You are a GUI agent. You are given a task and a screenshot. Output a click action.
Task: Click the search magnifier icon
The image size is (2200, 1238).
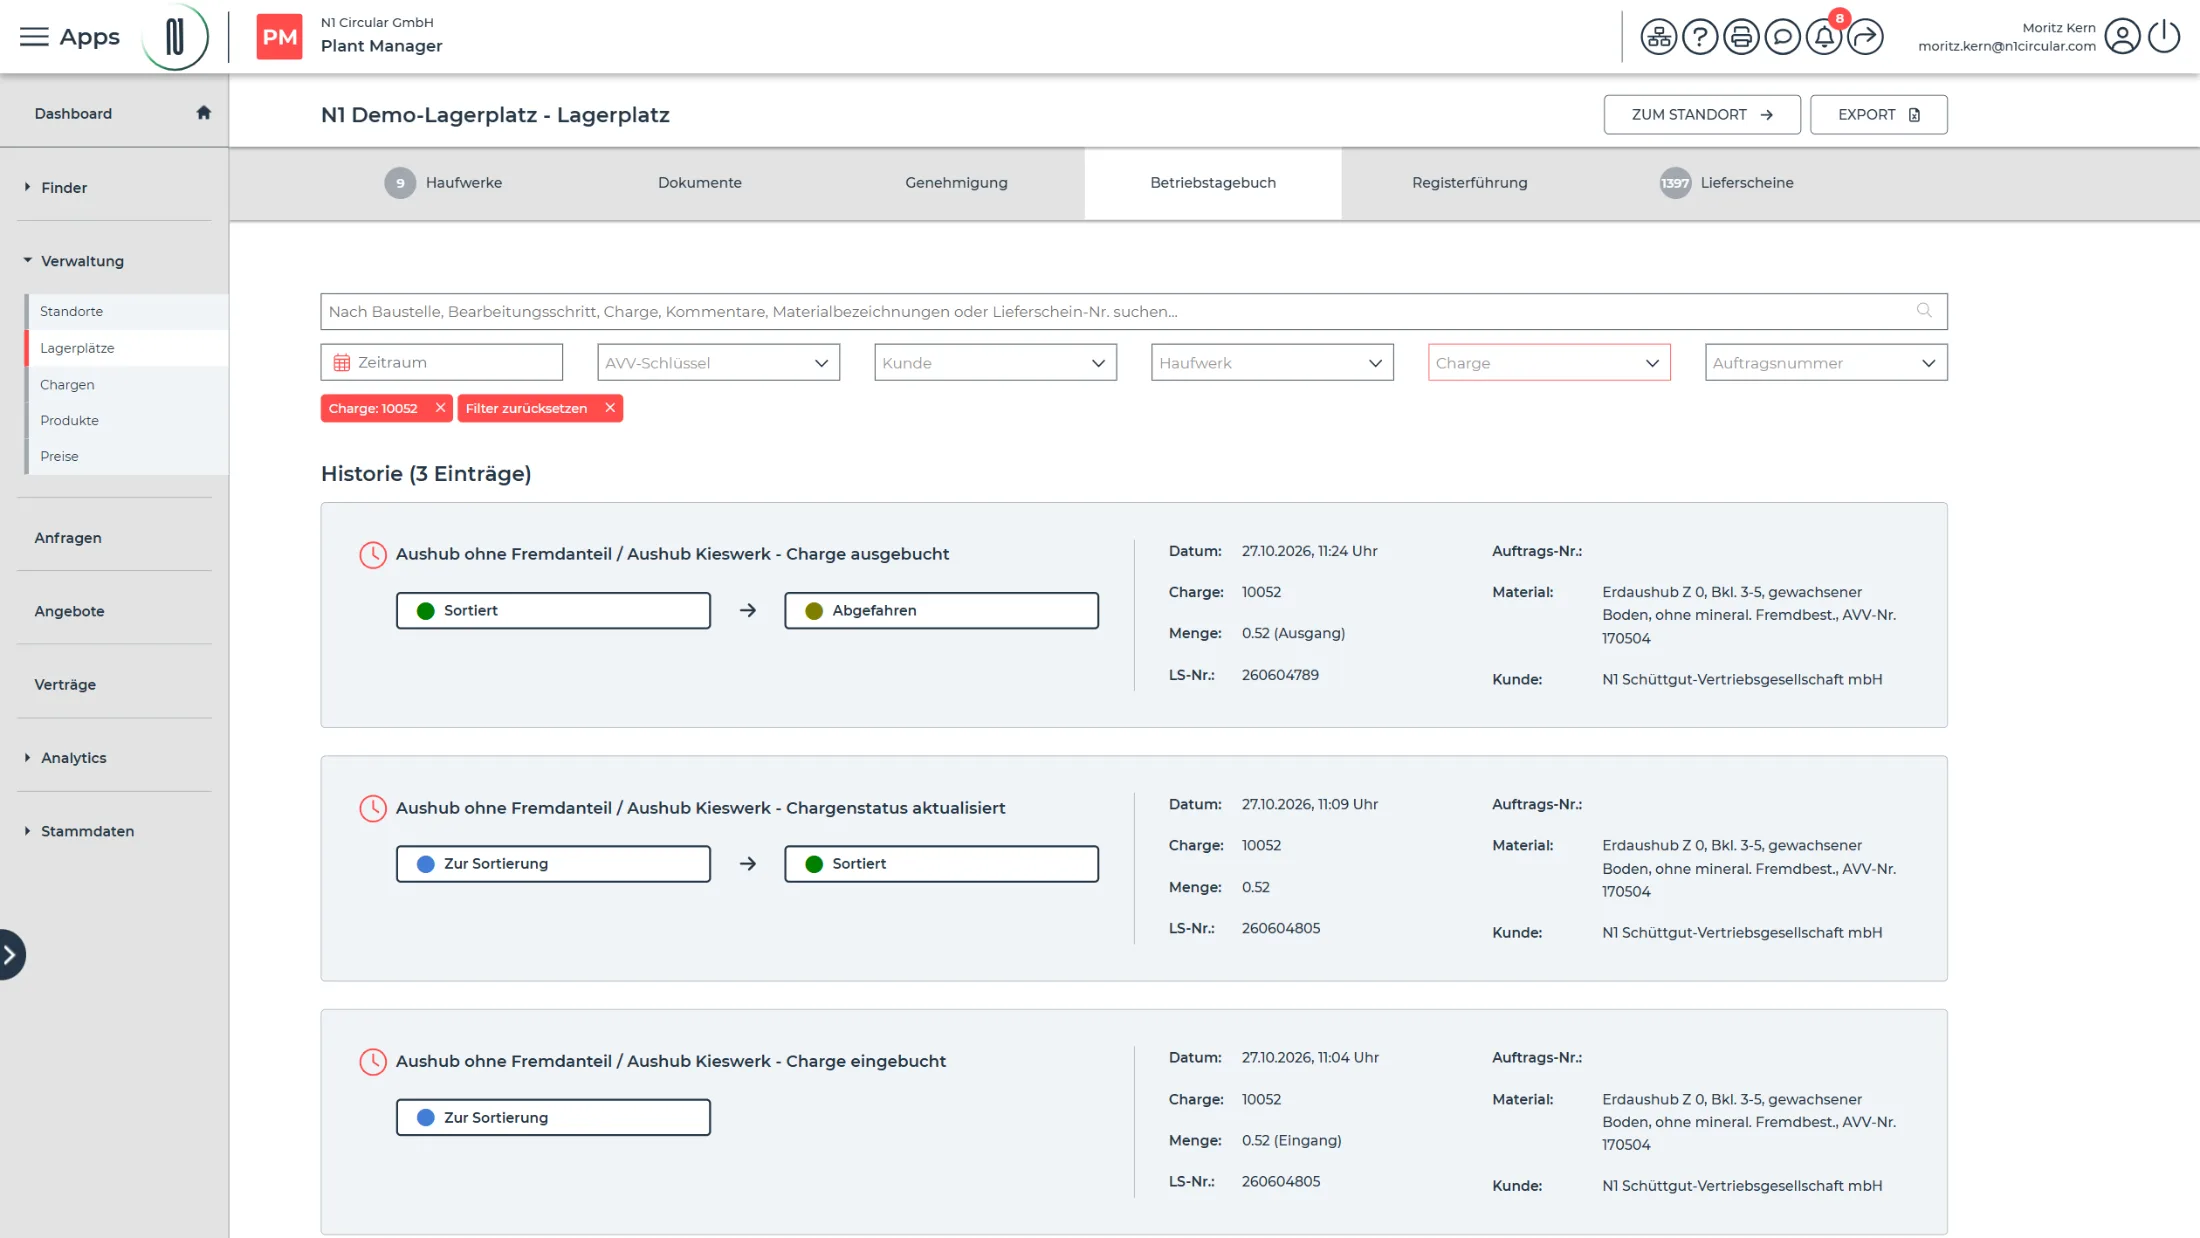[1924, 311]
